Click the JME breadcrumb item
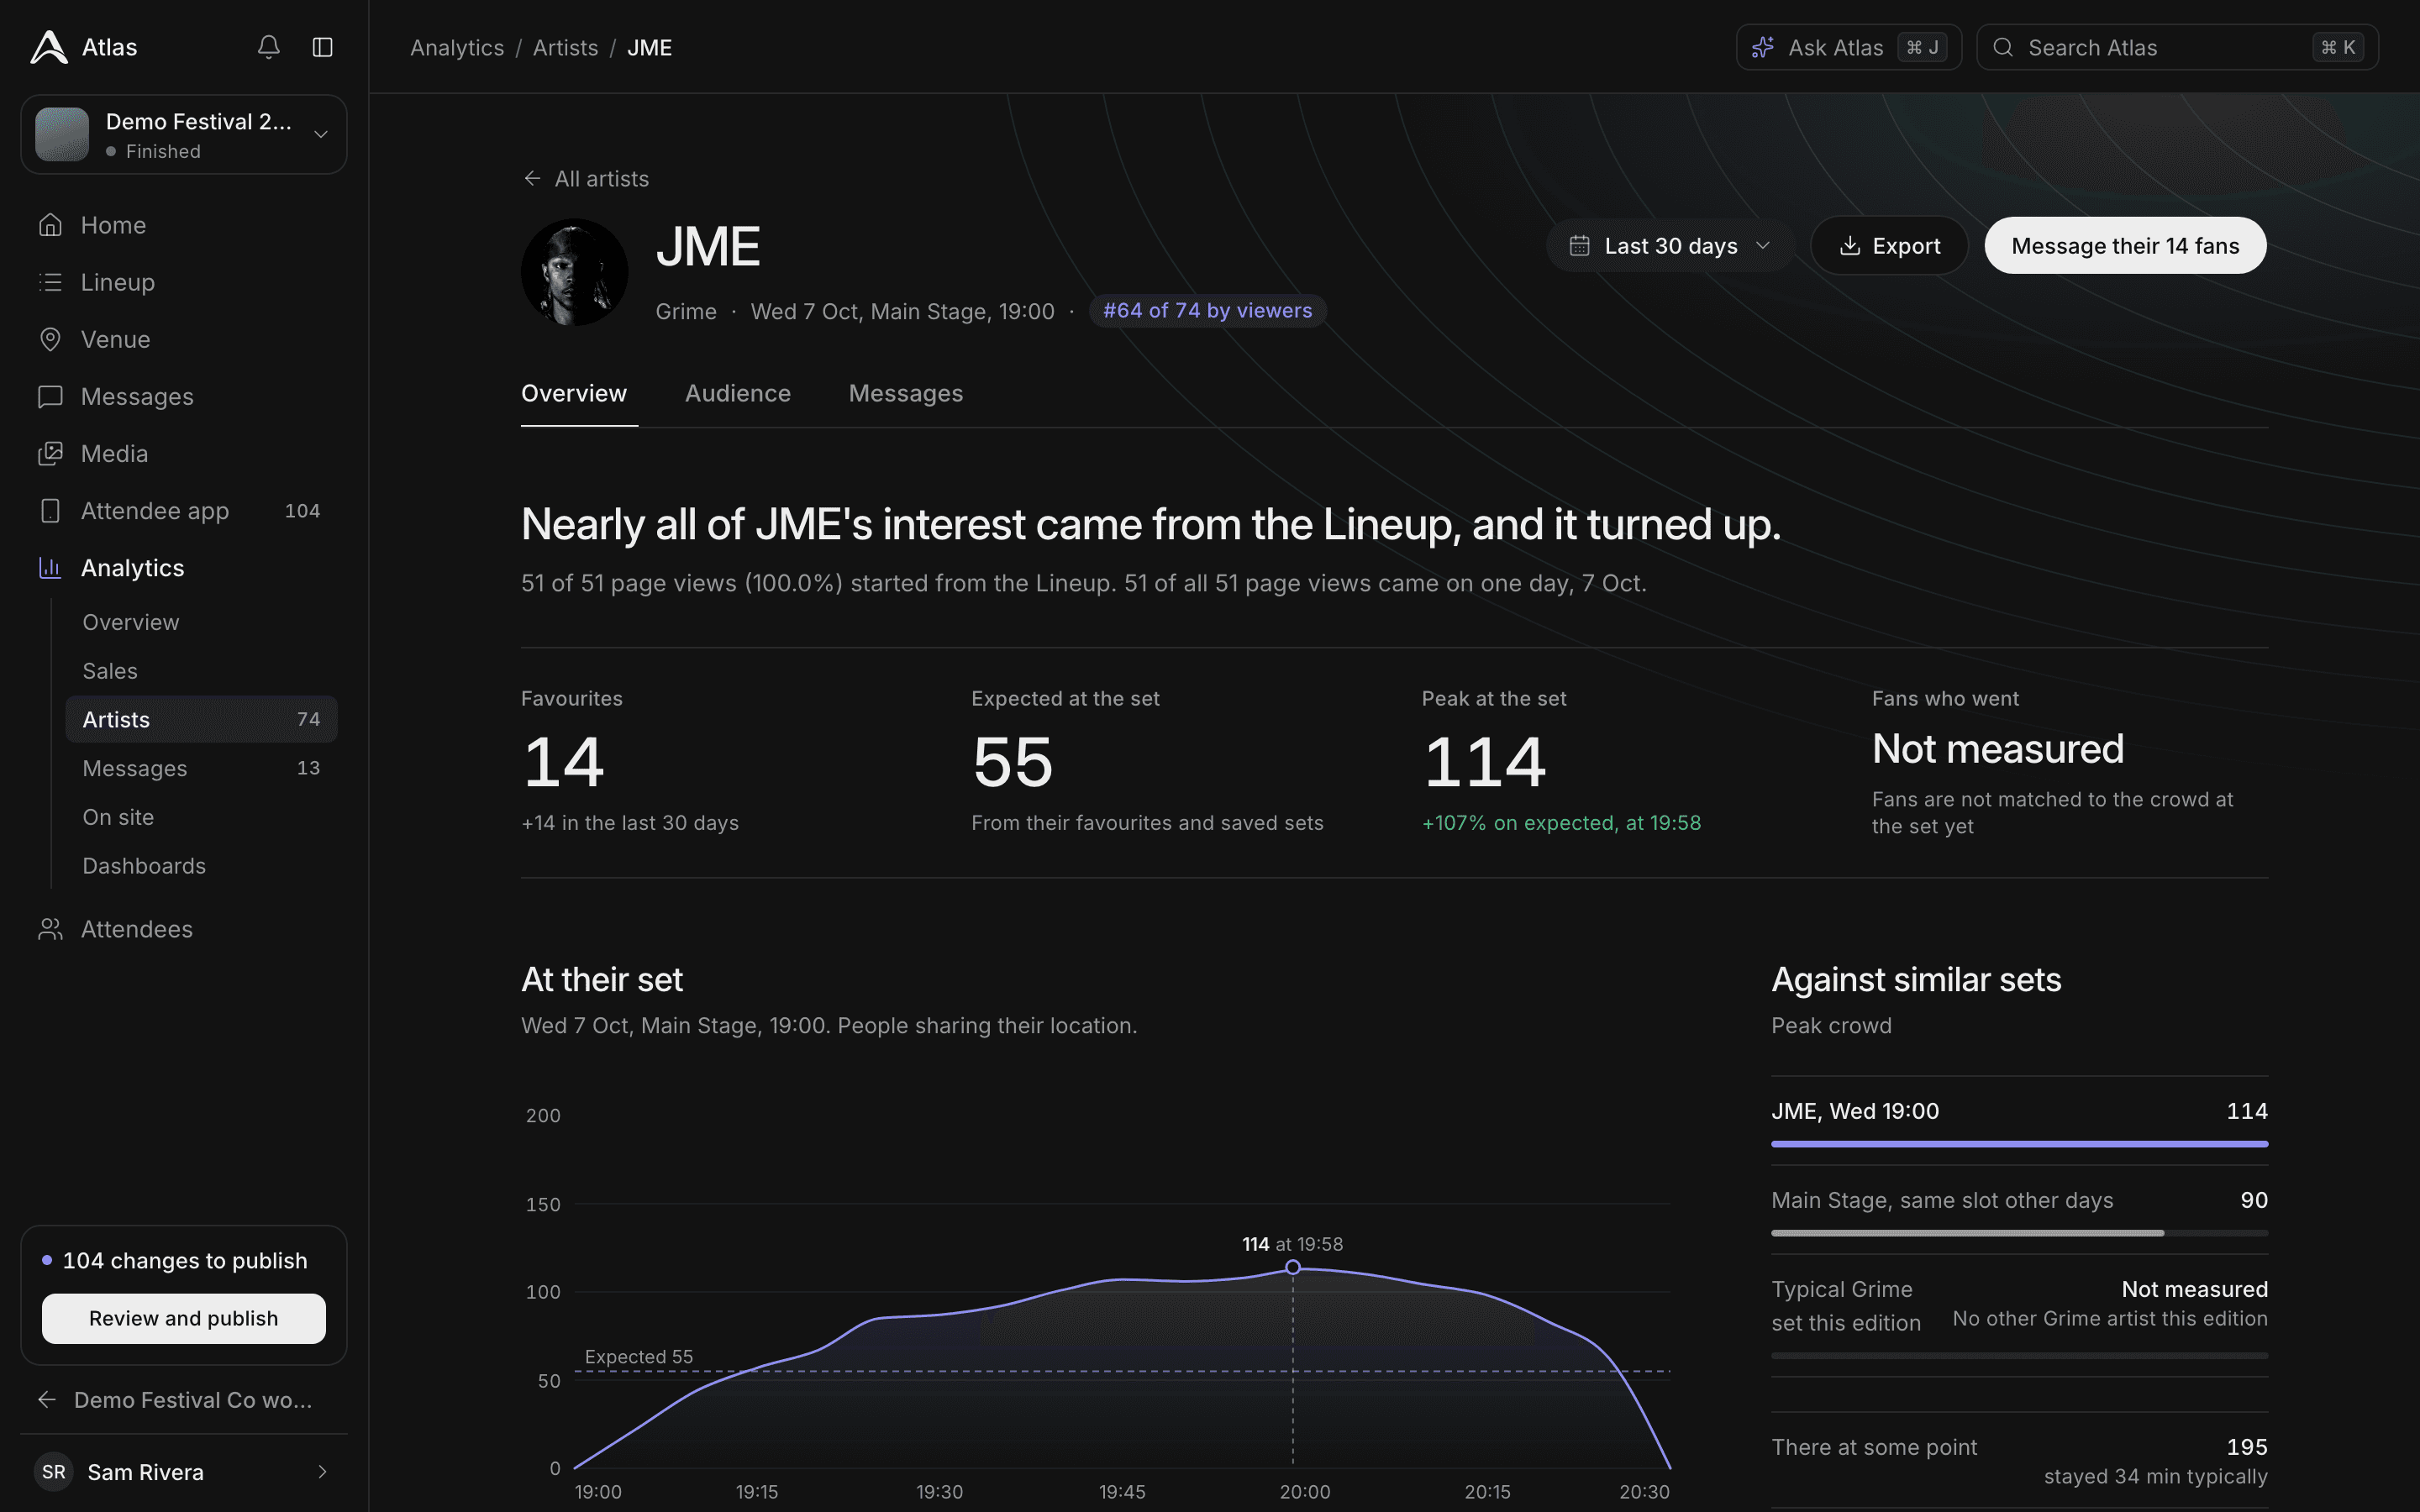Image resolution: width=2420 pixels, height=1512 pixels. 649,48
